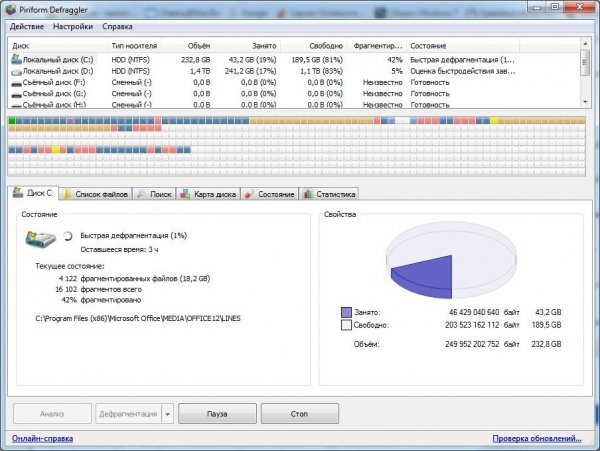Click the Свободно white color swatch
600x451 pixels.
[x=346, y=325]
